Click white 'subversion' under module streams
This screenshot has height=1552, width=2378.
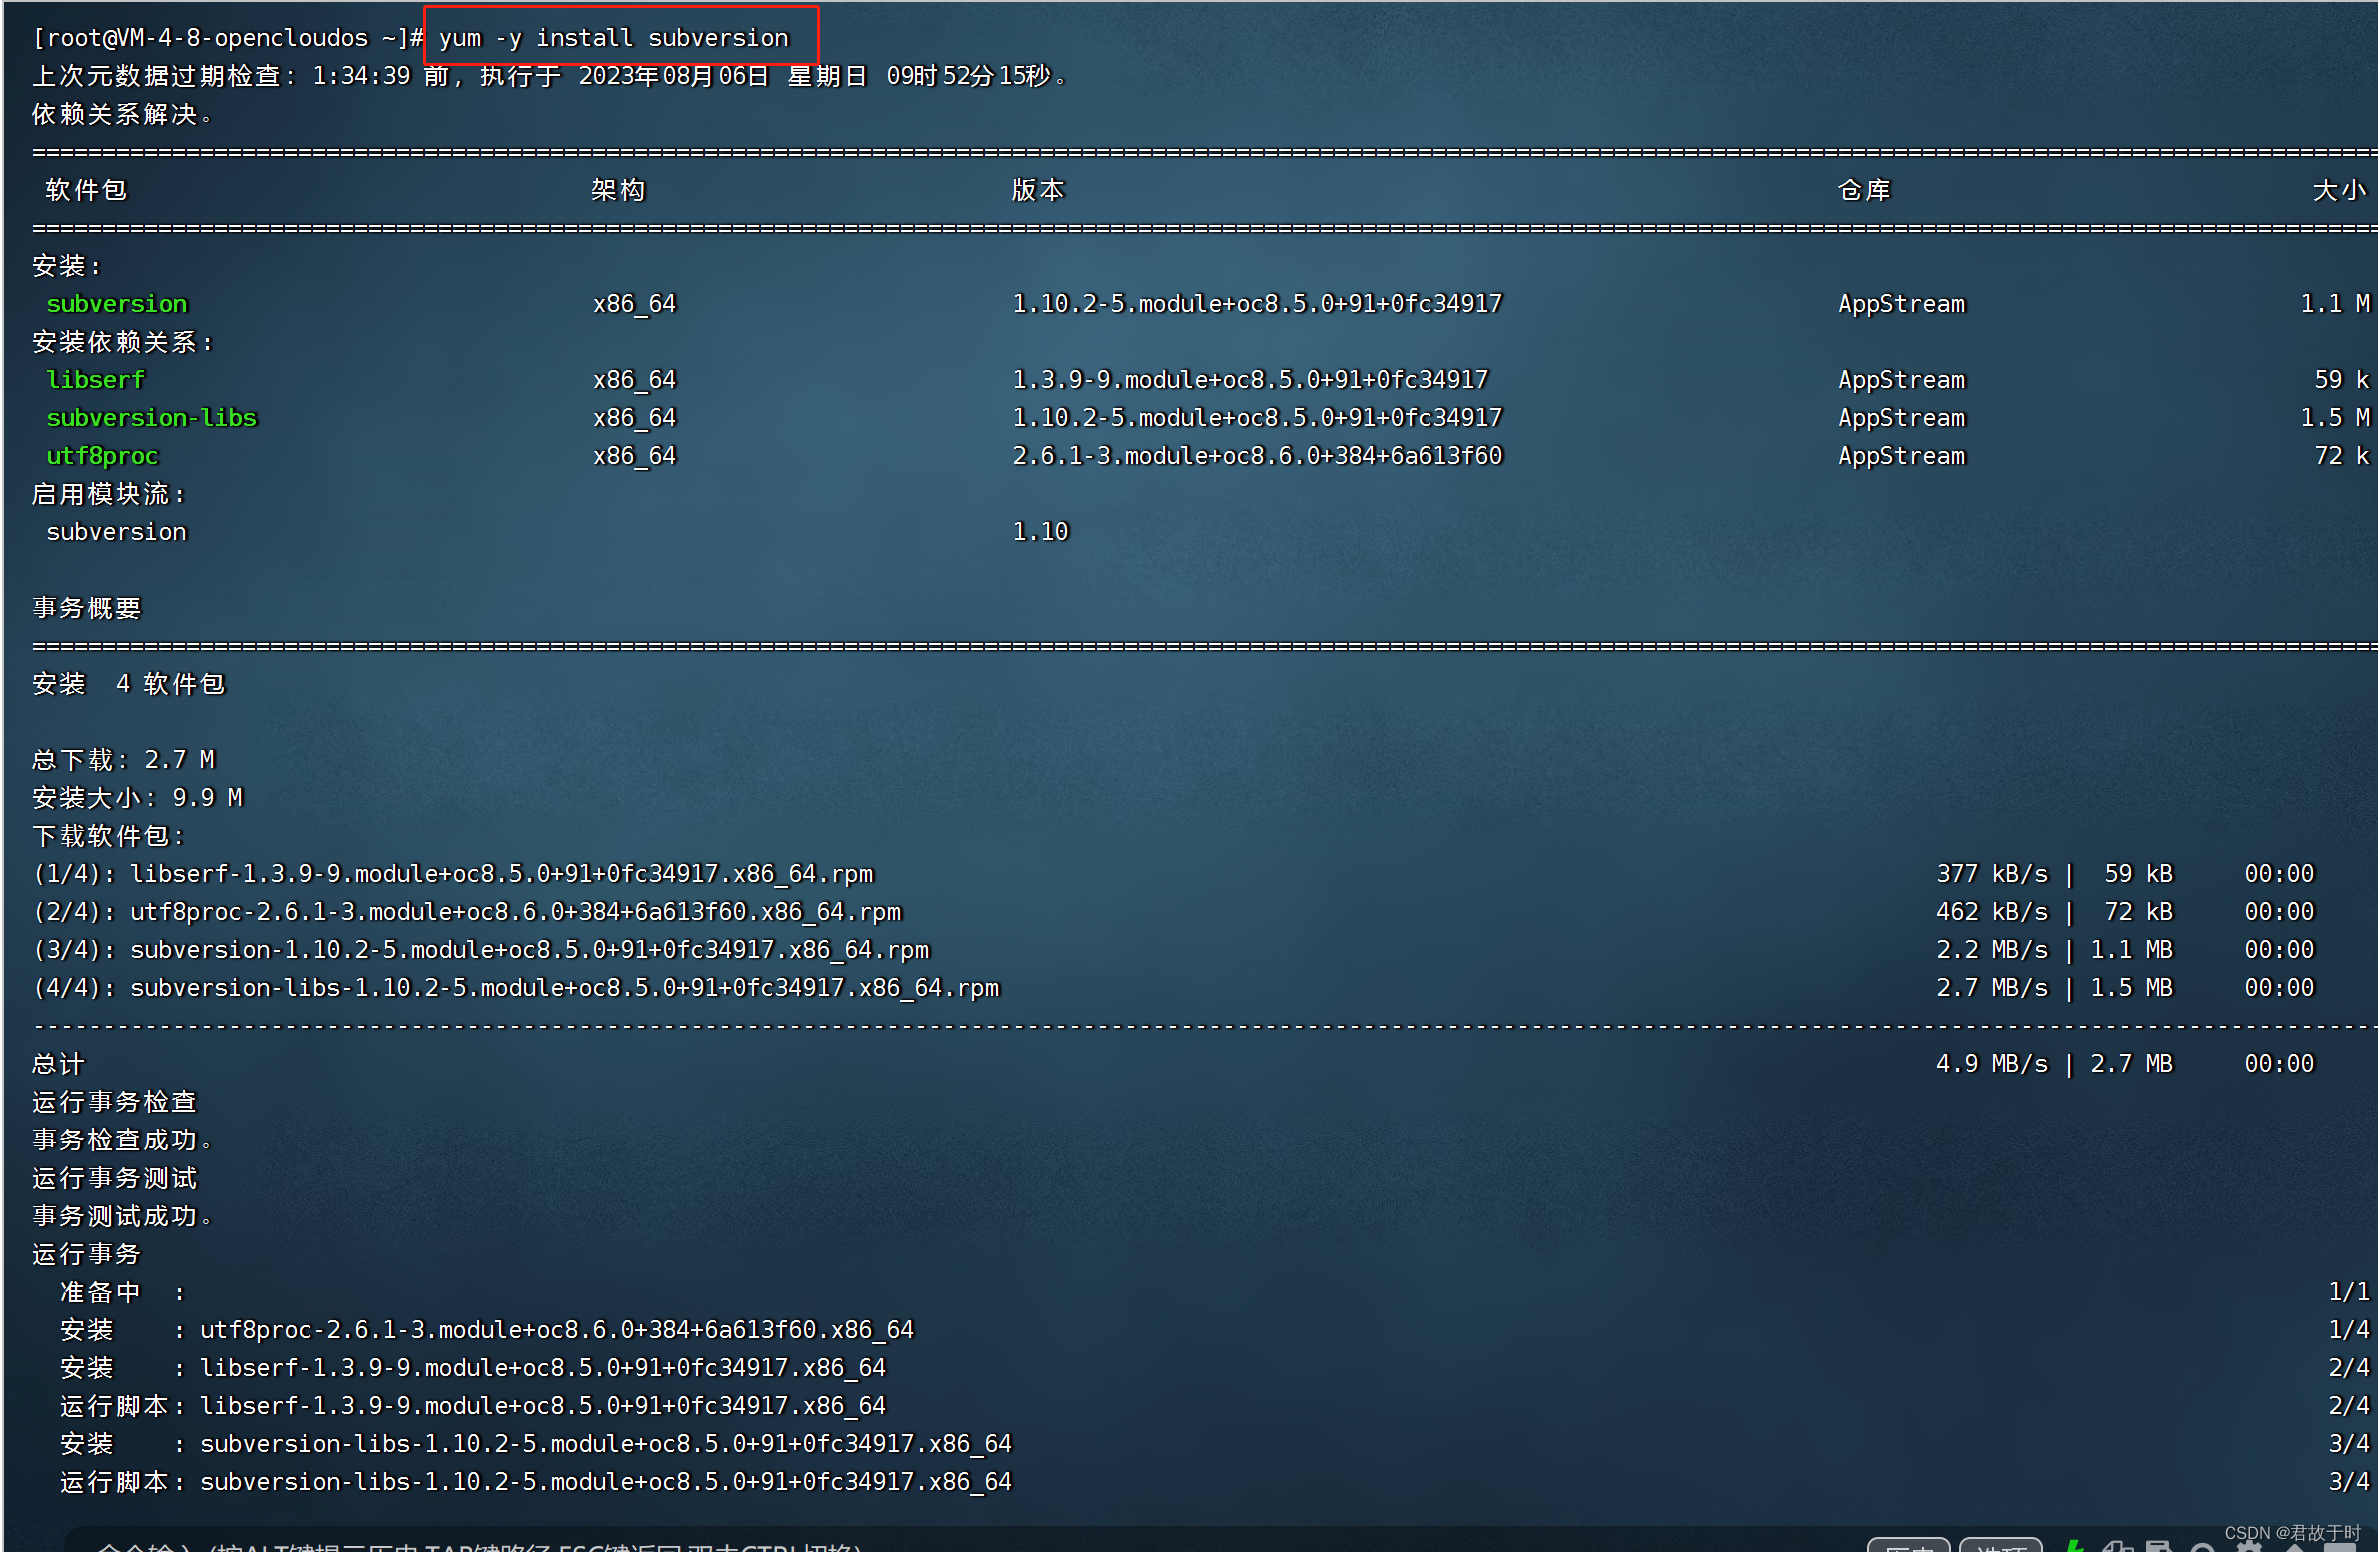pyautogui.click(x=117, y=532)
